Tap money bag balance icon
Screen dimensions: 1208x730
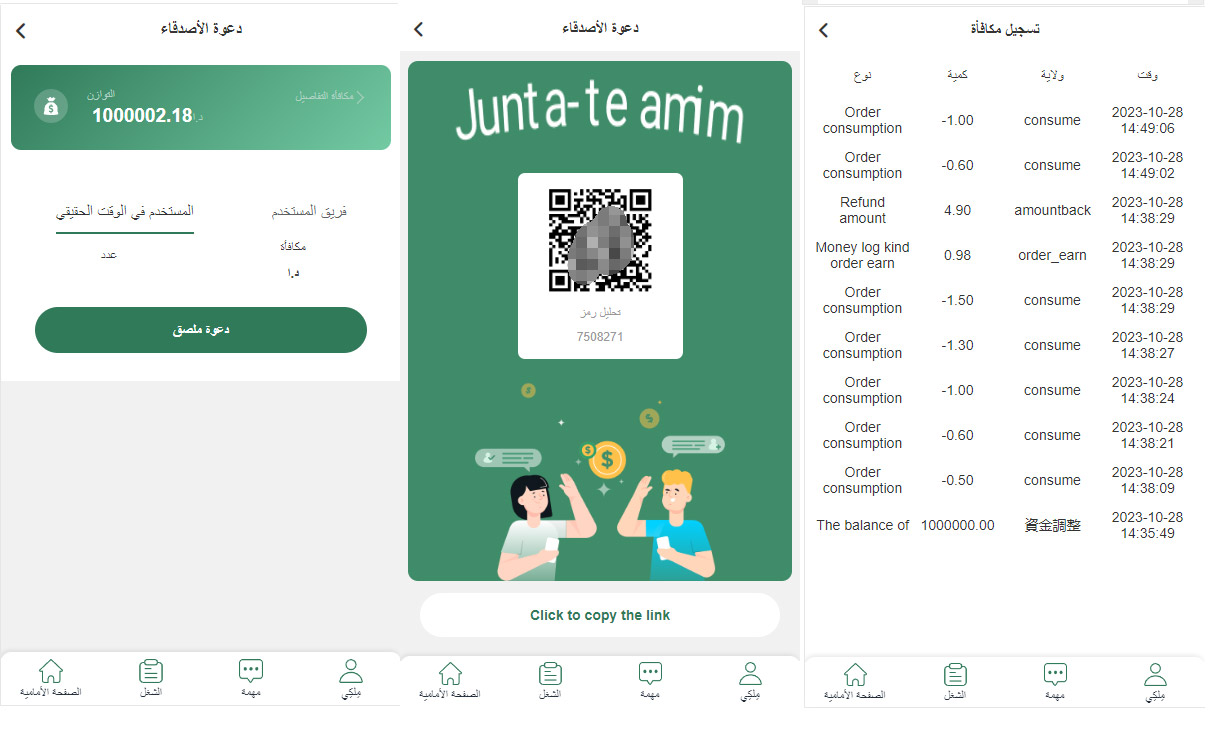(x=51, y=106)
